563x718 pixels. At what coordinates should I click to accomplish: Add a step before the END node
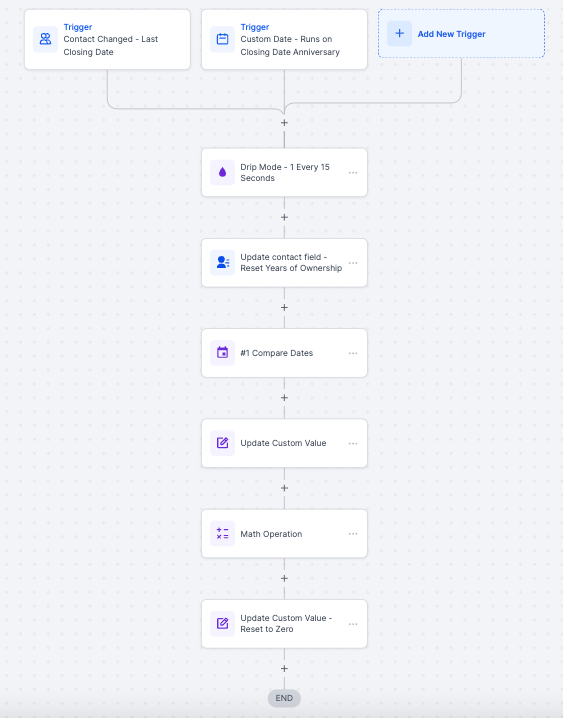pyautogui.click(x=284, y=669)
